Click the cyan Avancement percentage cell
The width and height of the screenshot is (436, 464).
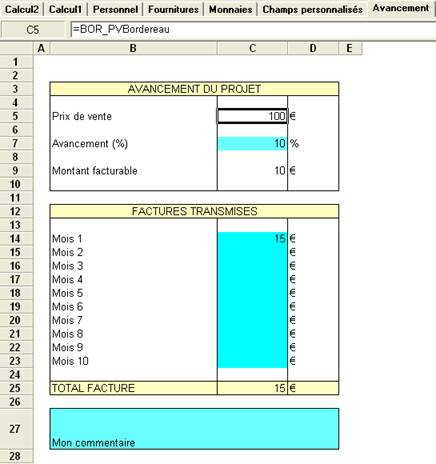pos(252,143)
